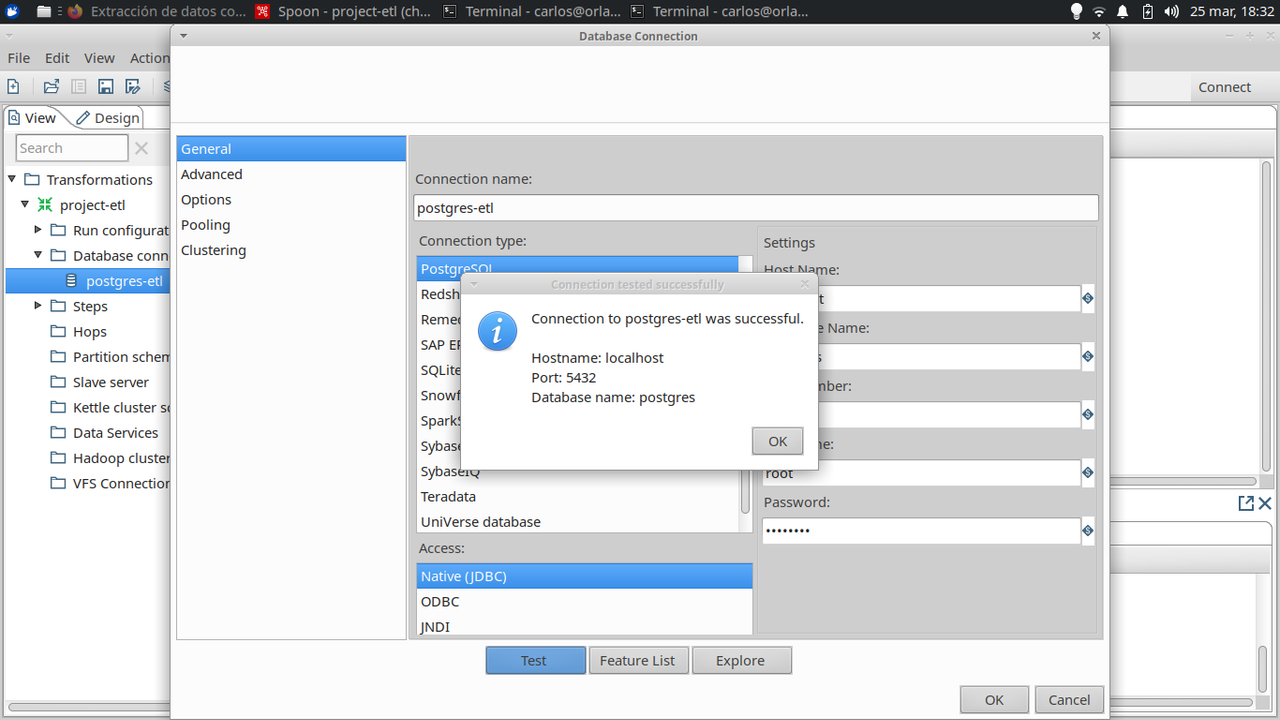The width and height of the screenshot is (1280, 720).
Task: Click the Save toolbar icon in Spoon
Action: 105,87
